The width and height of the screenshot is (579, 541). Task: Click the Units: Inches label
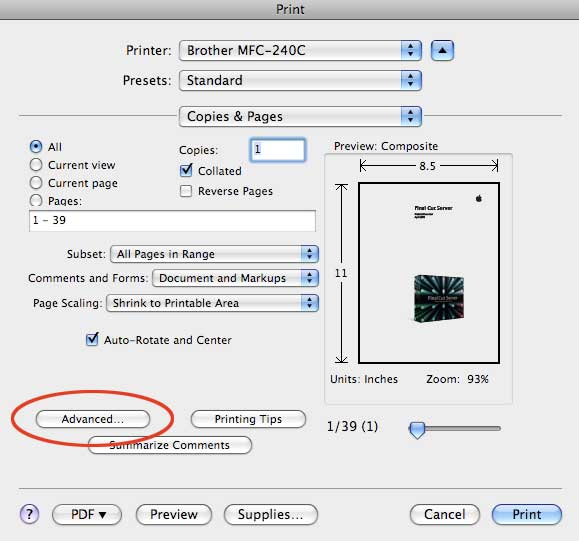(x=364, y=379)
